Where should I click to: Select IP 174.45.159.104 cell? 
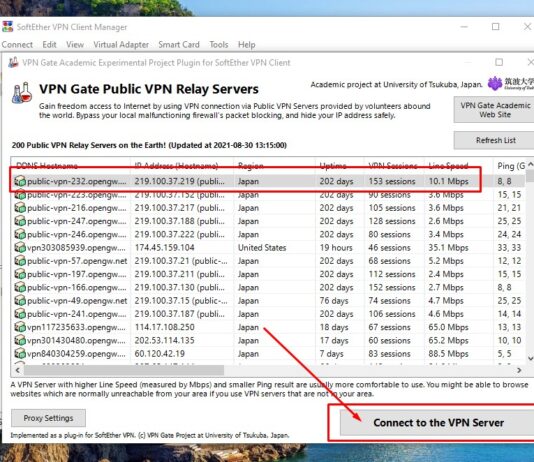[x=164, y=248]
